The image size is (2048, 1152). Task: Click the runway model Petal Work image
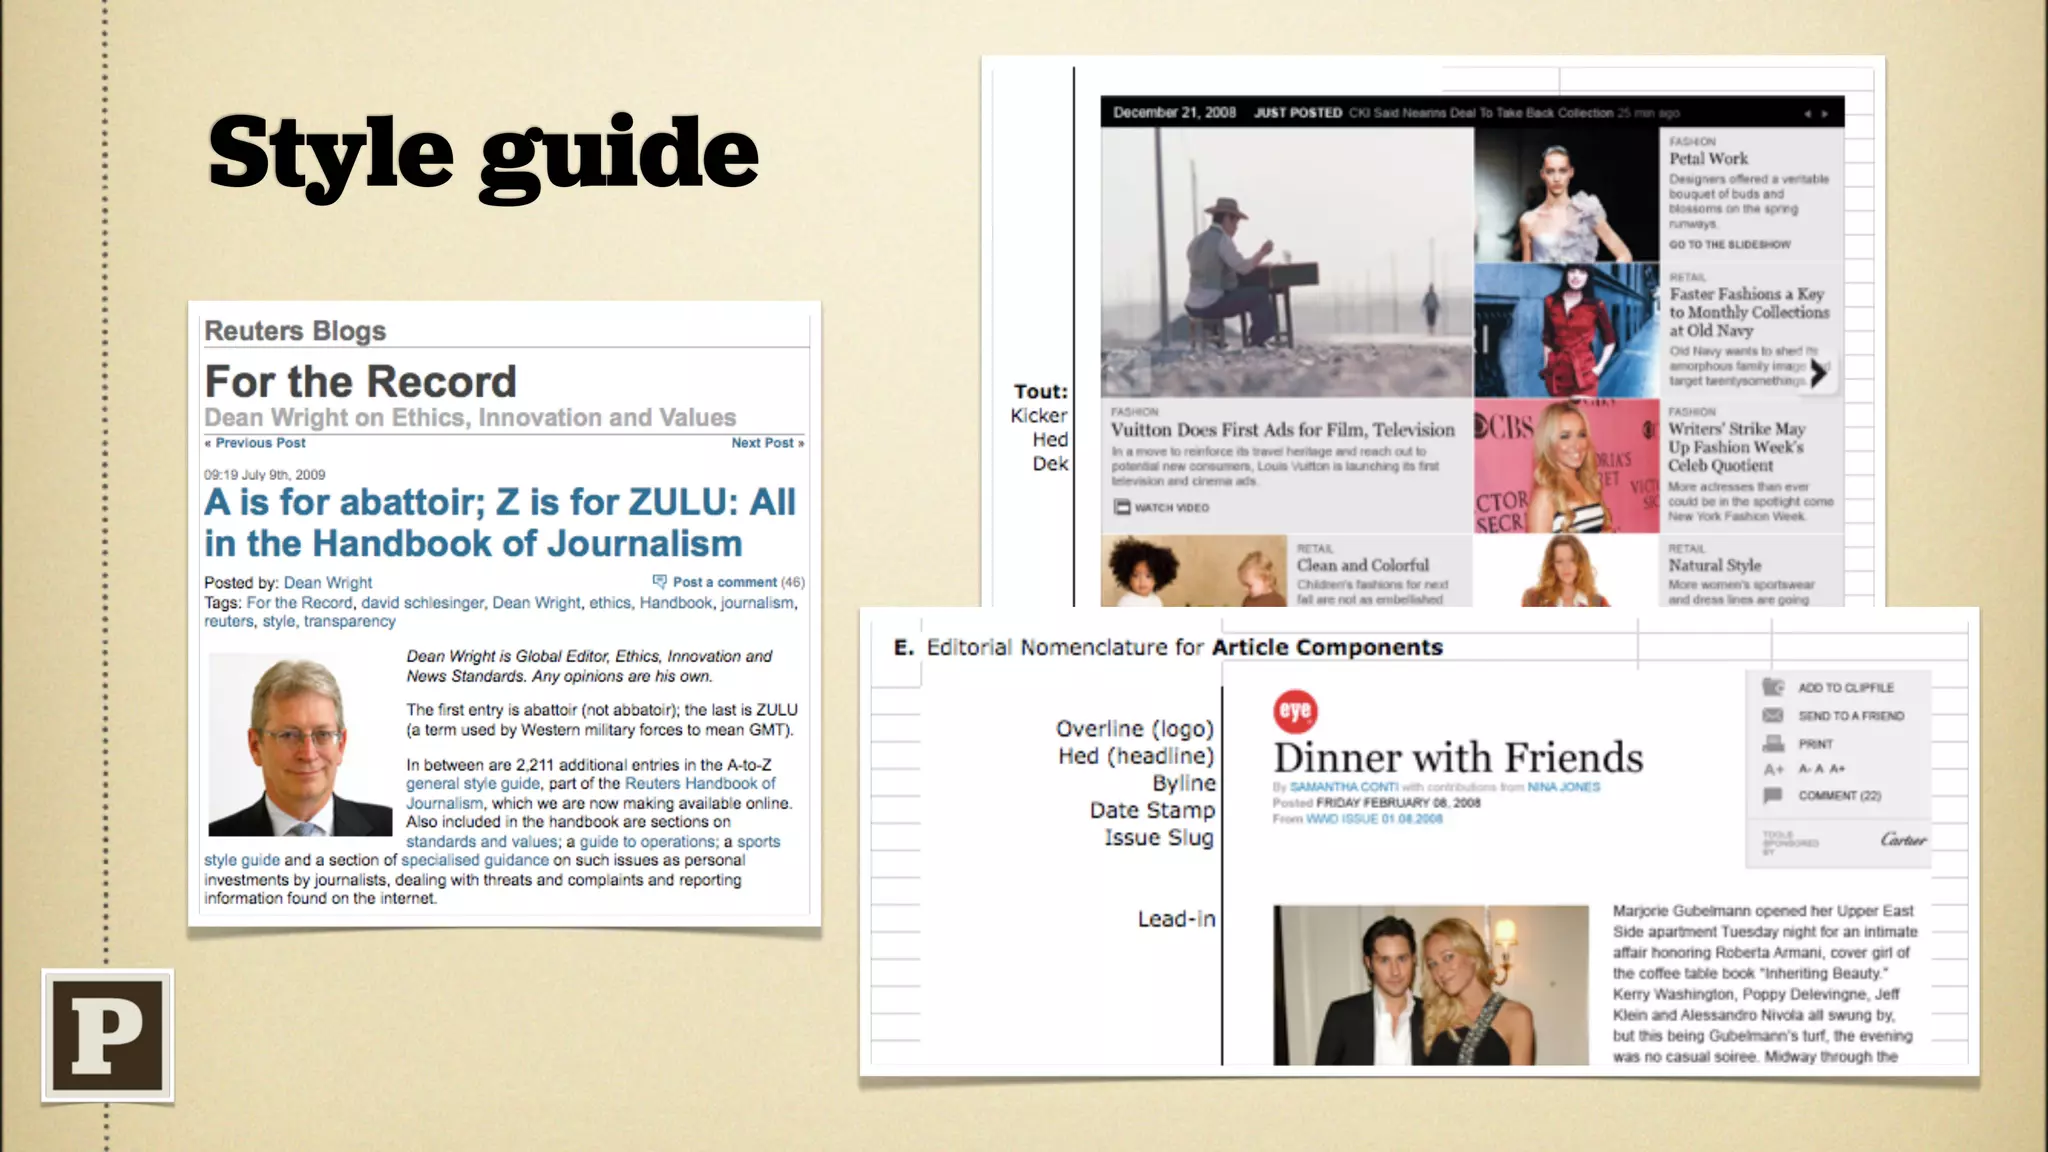(1566, 195)
